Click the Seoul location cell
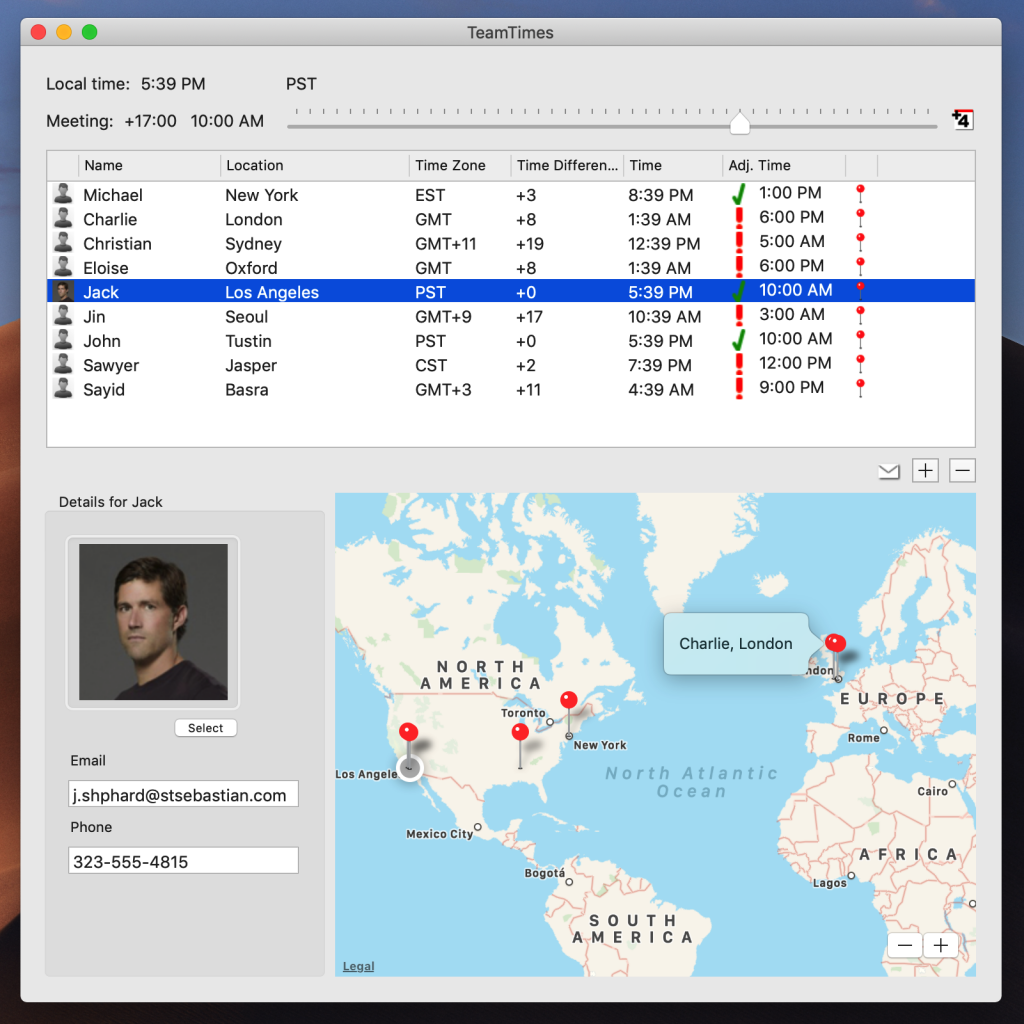1024x1024 pixels. click(x=247, y=317)
